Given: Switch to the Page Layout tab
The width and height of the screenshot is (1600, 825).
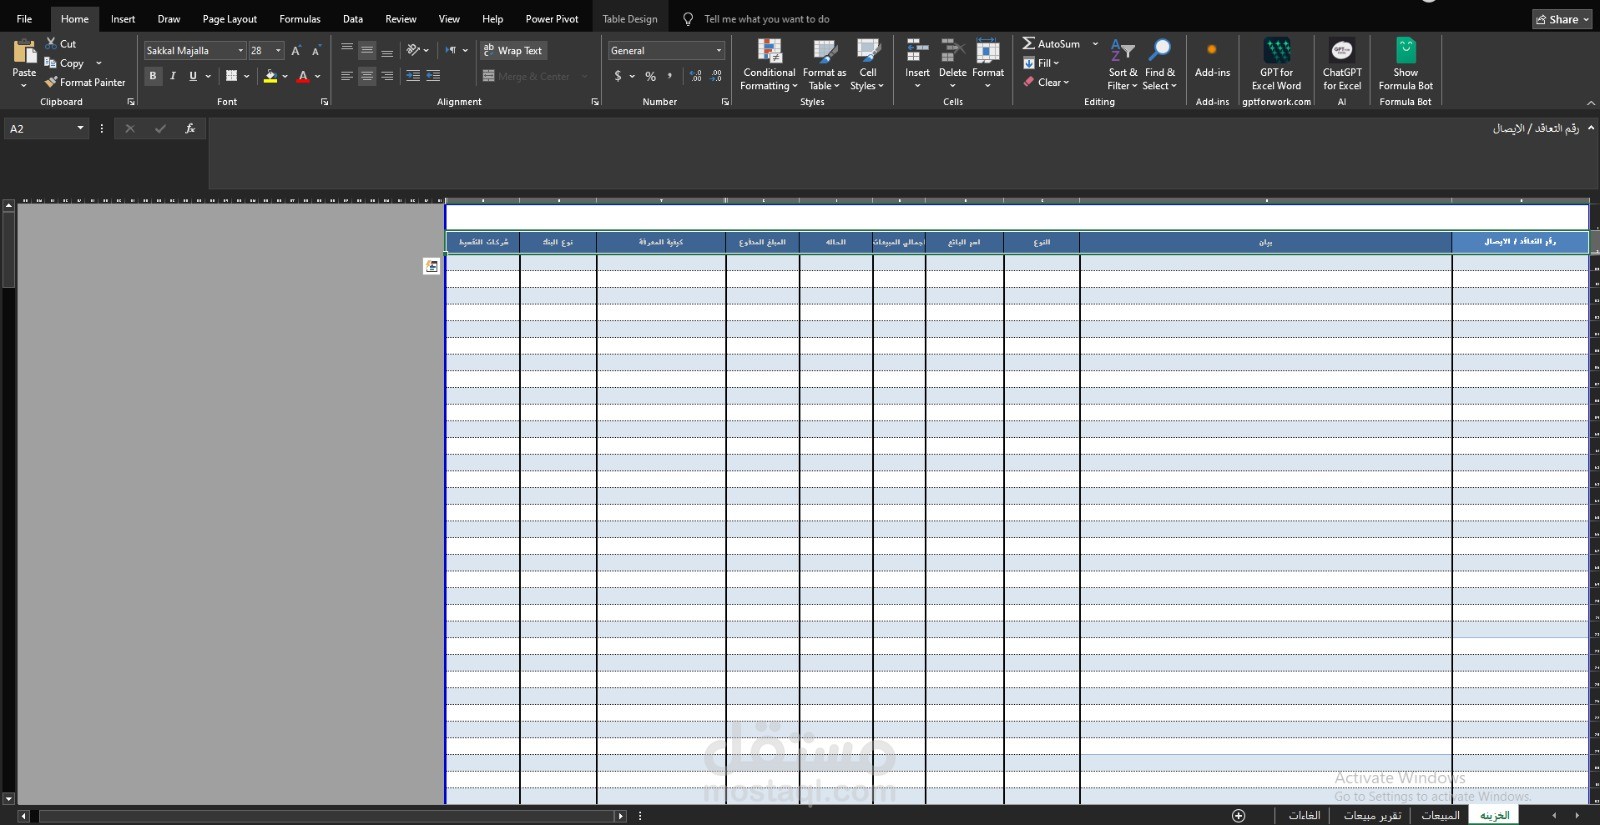Looking at the screenshot, I should coord(229,19).
